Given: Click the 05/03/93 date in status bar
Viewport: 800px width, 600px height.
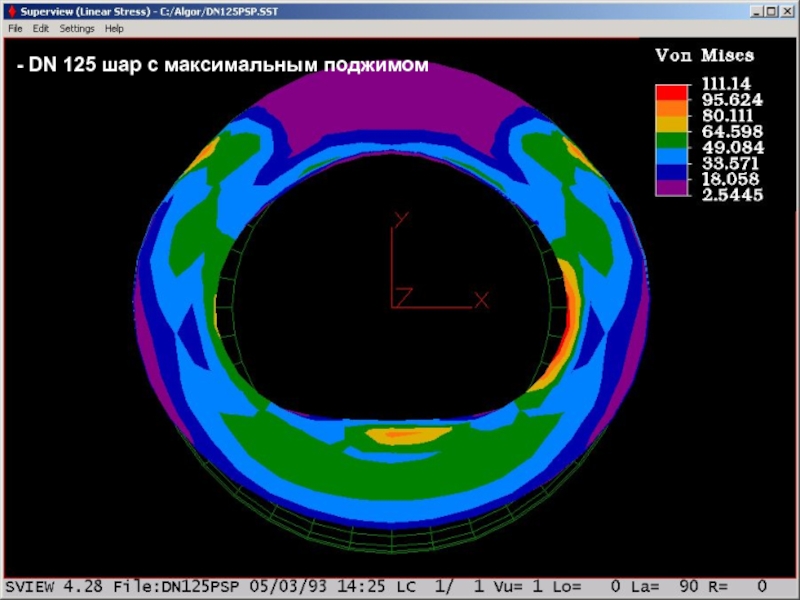Looking at the screenshot, I should (x=288, y=587).
